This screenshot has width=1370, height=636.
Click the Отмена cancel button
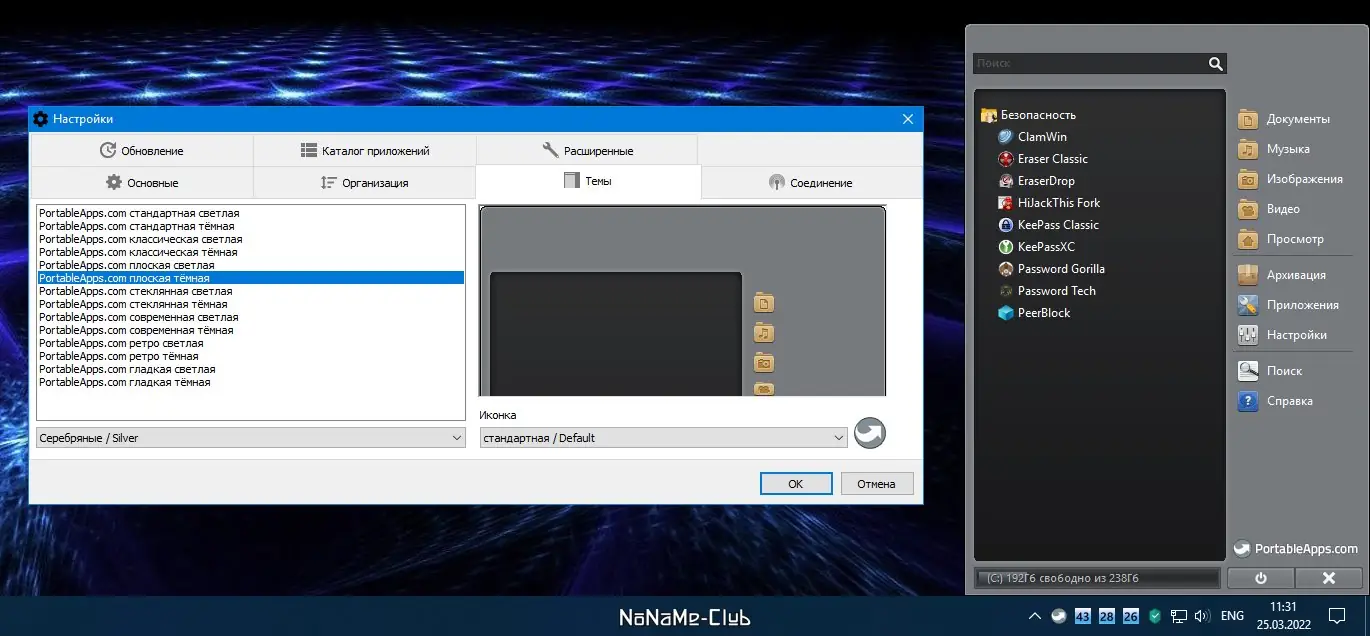[876, 484]
